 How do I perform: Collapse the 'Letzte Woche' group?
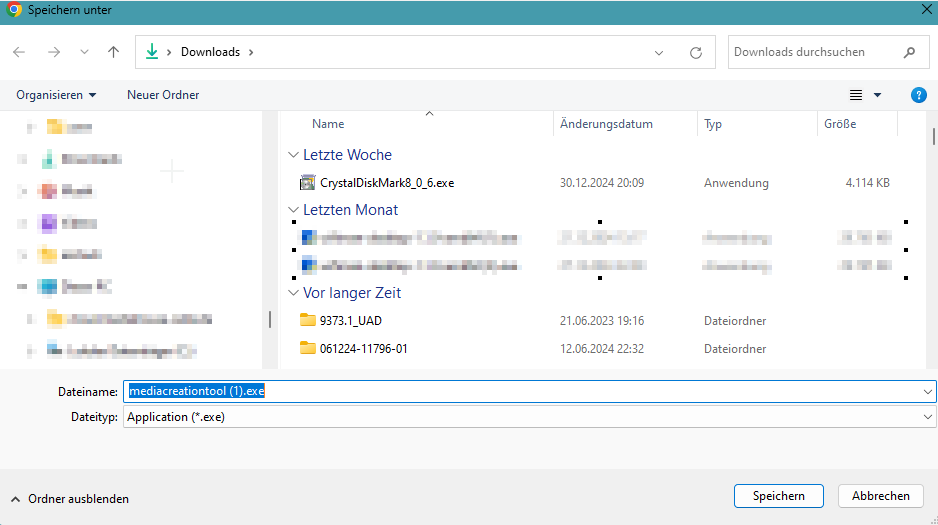click(x=293, y=155)
